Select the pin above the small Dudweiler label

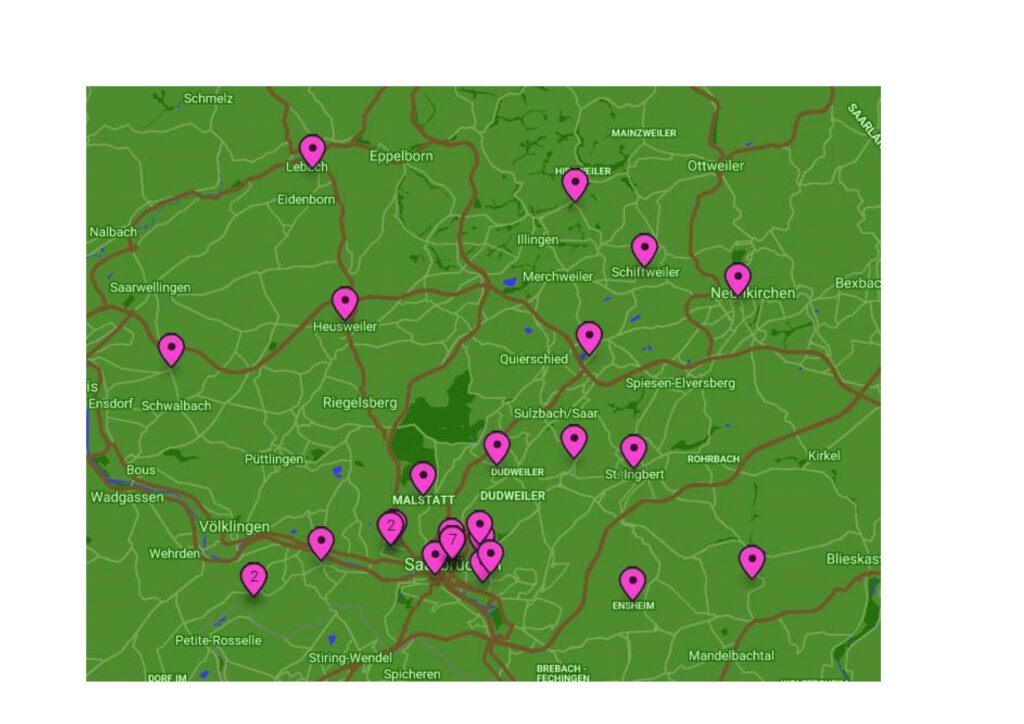[x=497, y=448]
